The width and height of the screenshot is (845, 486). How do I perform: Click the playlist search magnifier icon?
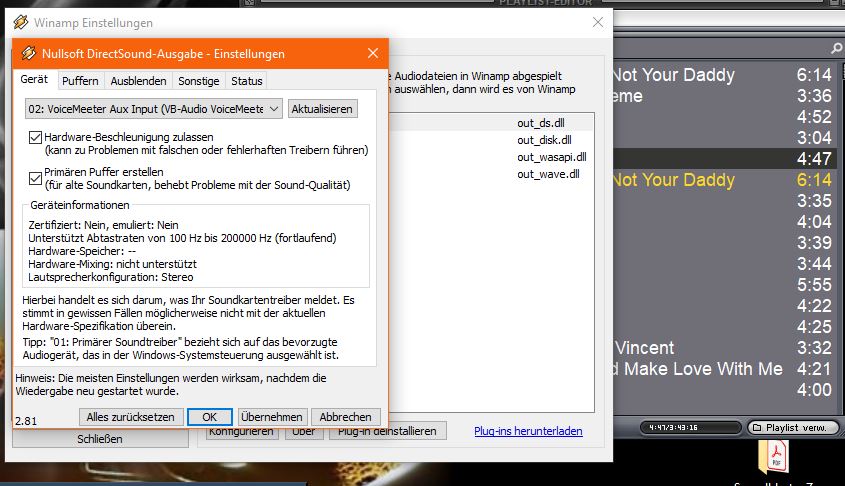836,48
